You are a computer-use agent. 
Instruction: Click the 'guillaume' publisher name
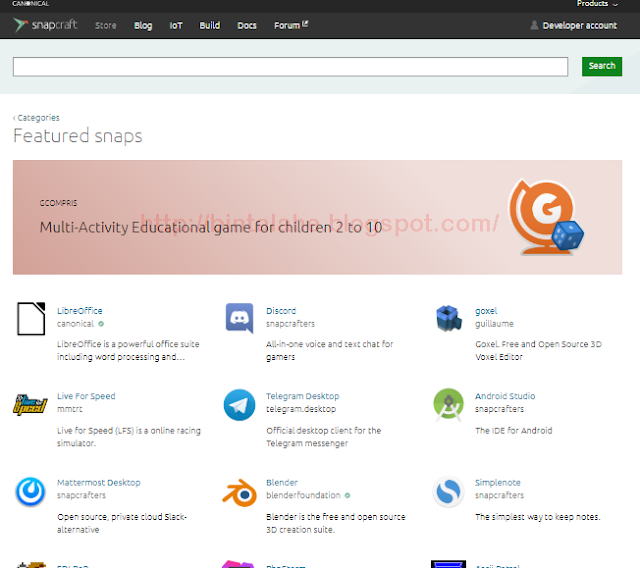point(494,324)
